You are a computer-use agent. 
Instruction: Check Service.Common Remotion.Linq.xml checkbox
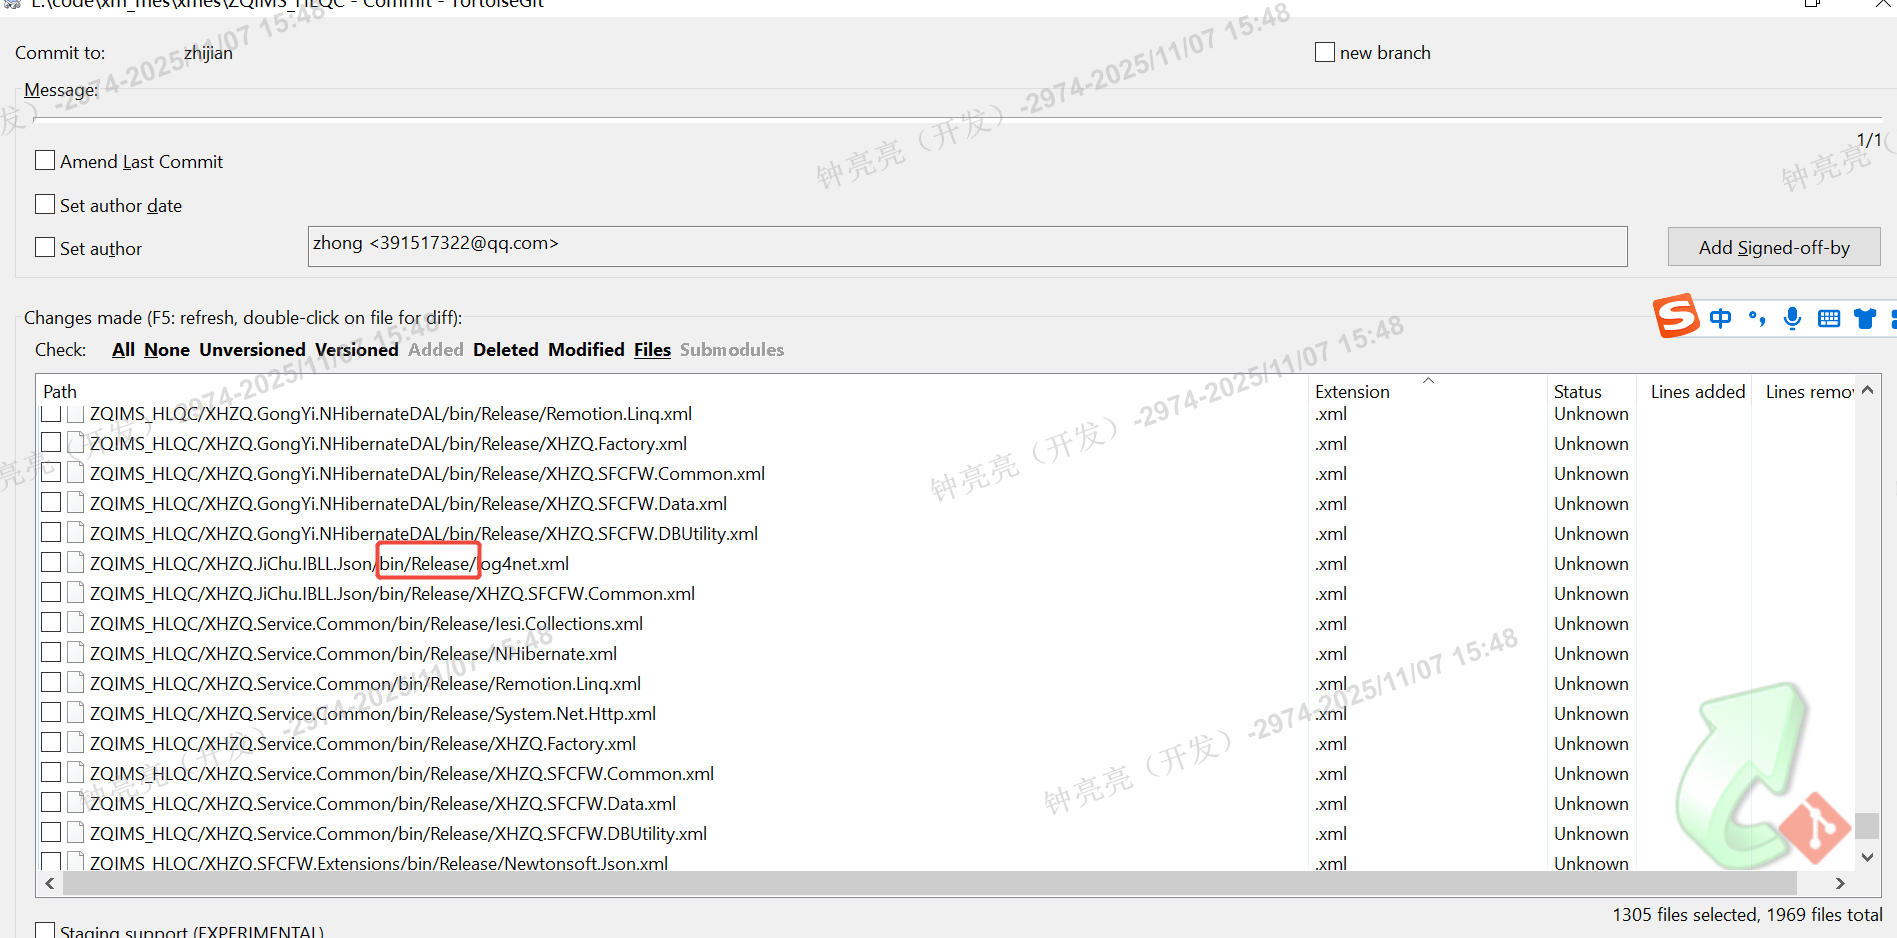51,683
